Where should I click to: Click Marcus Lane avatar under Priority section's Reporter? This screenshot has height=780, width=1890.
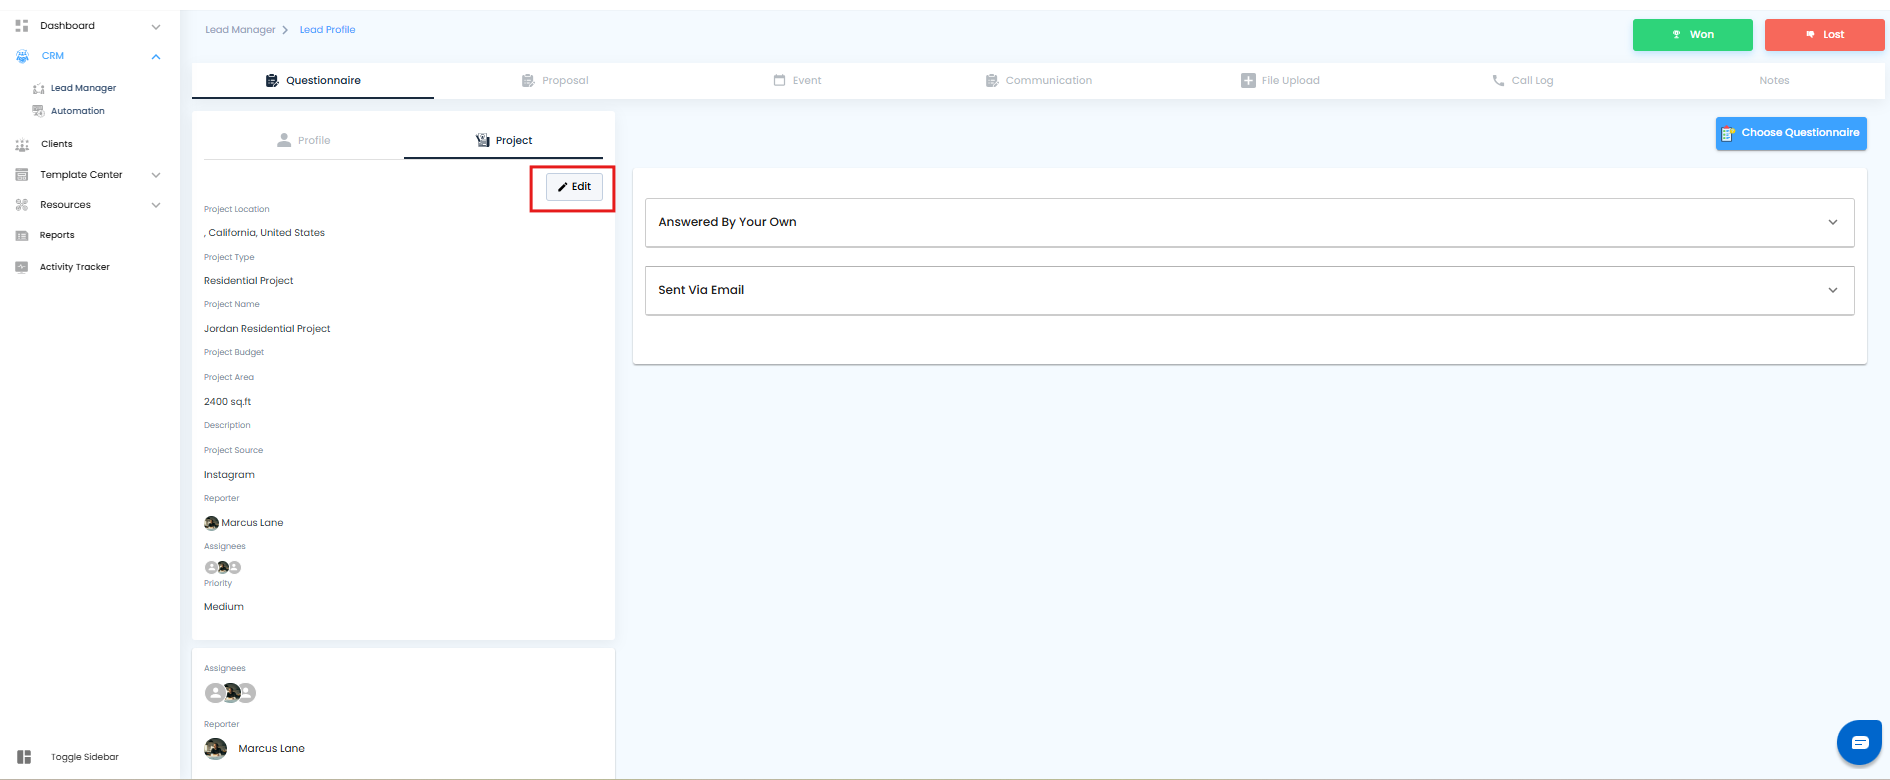click(x=211, y=523)
